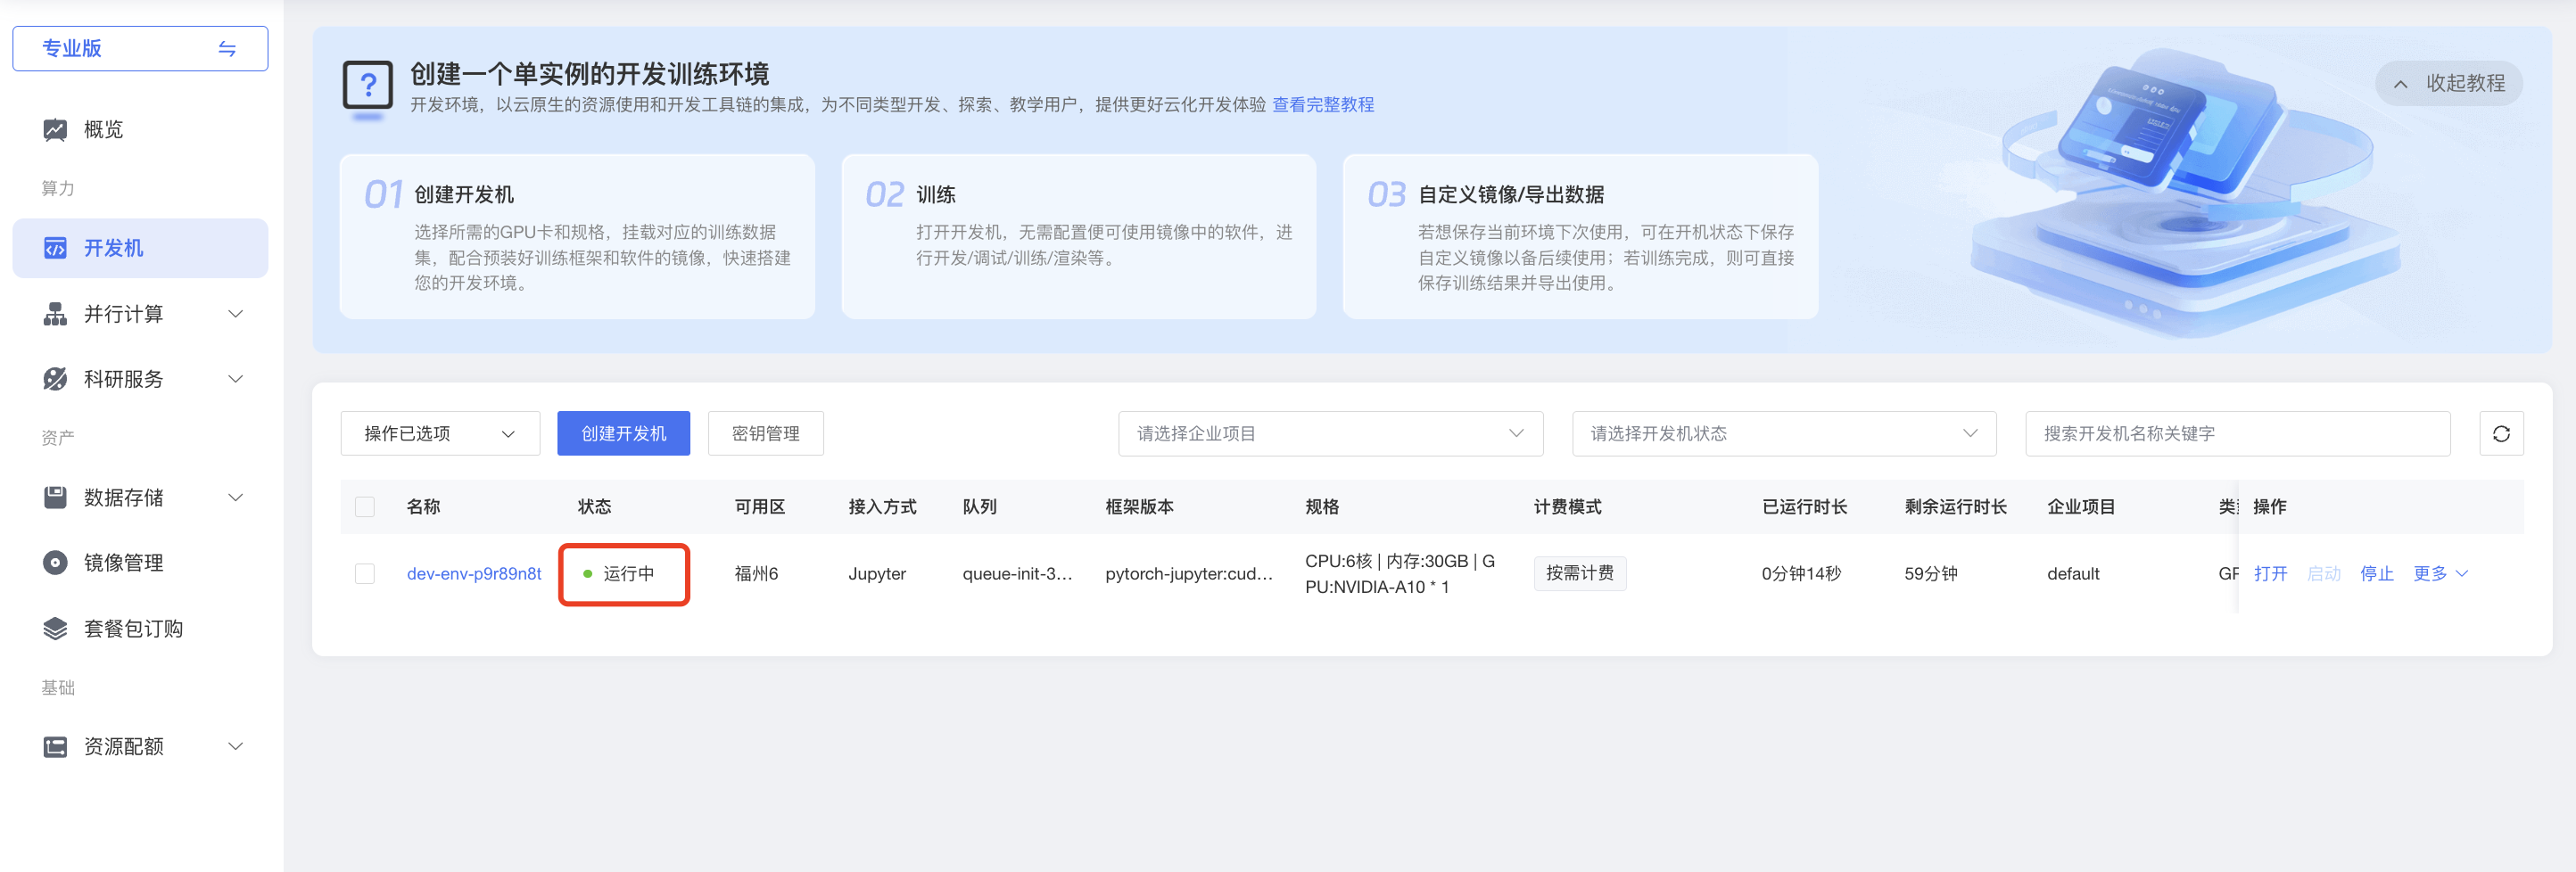Open the 操作已选项 dropdown
Viewport: 2576px width, 872px height.
(x=440, y=433)
